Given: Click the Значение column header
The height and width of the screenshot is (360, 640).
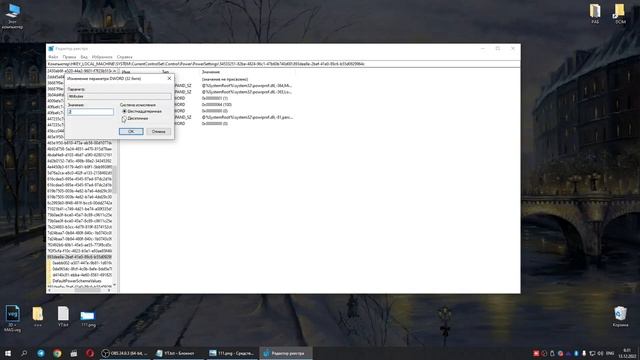Looking at the screenshot, I should [211, 72].
